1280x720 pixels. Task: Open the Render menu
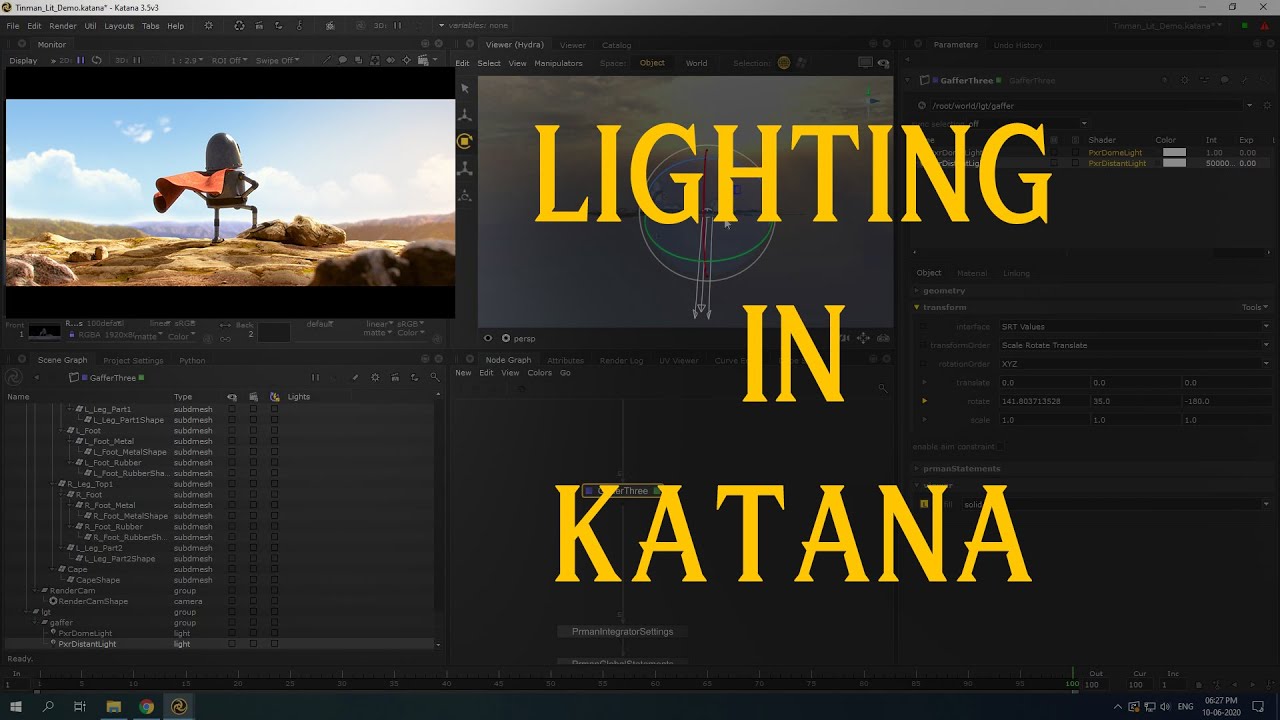(63, 26)
